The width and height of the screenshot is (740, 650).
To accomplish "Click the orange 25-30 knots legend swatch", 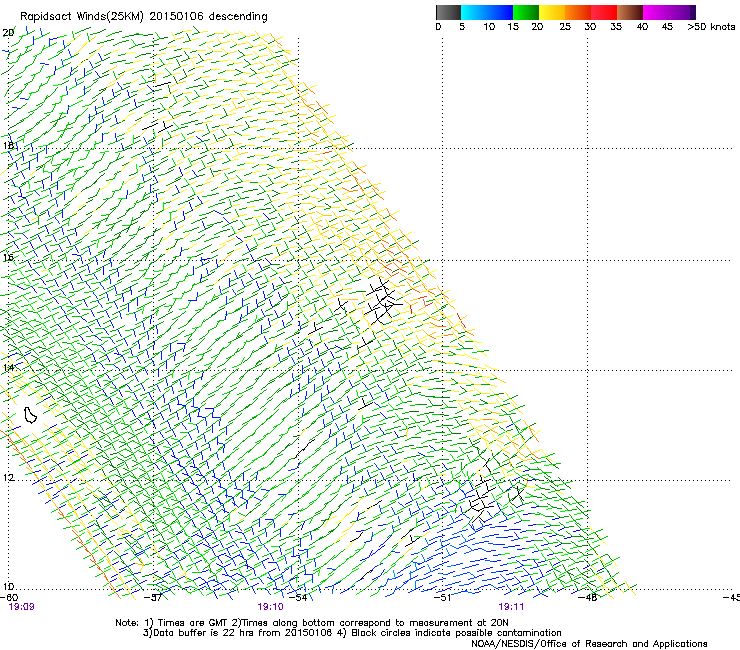I will point(578,12).
